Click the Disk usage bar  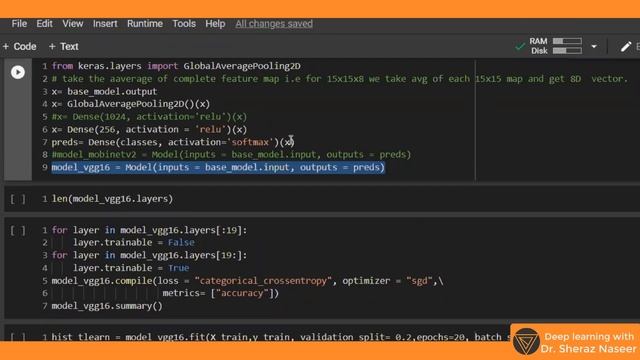point(567,51)
